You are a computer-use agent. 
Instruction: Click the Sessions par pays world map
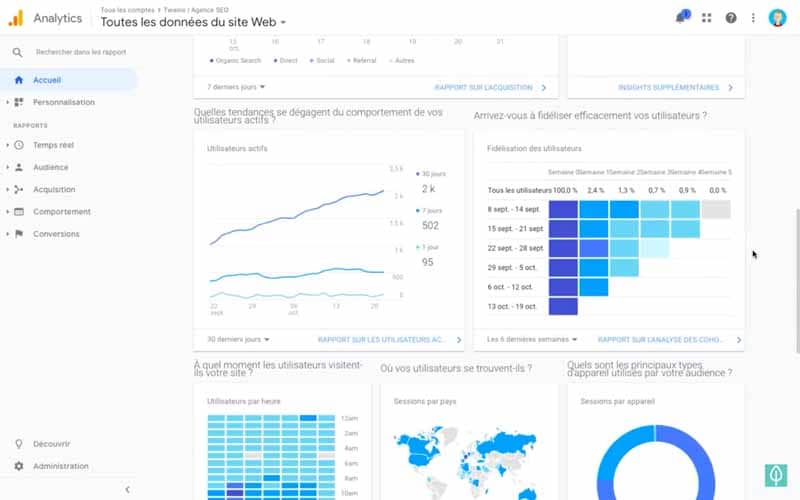(465, 462)
